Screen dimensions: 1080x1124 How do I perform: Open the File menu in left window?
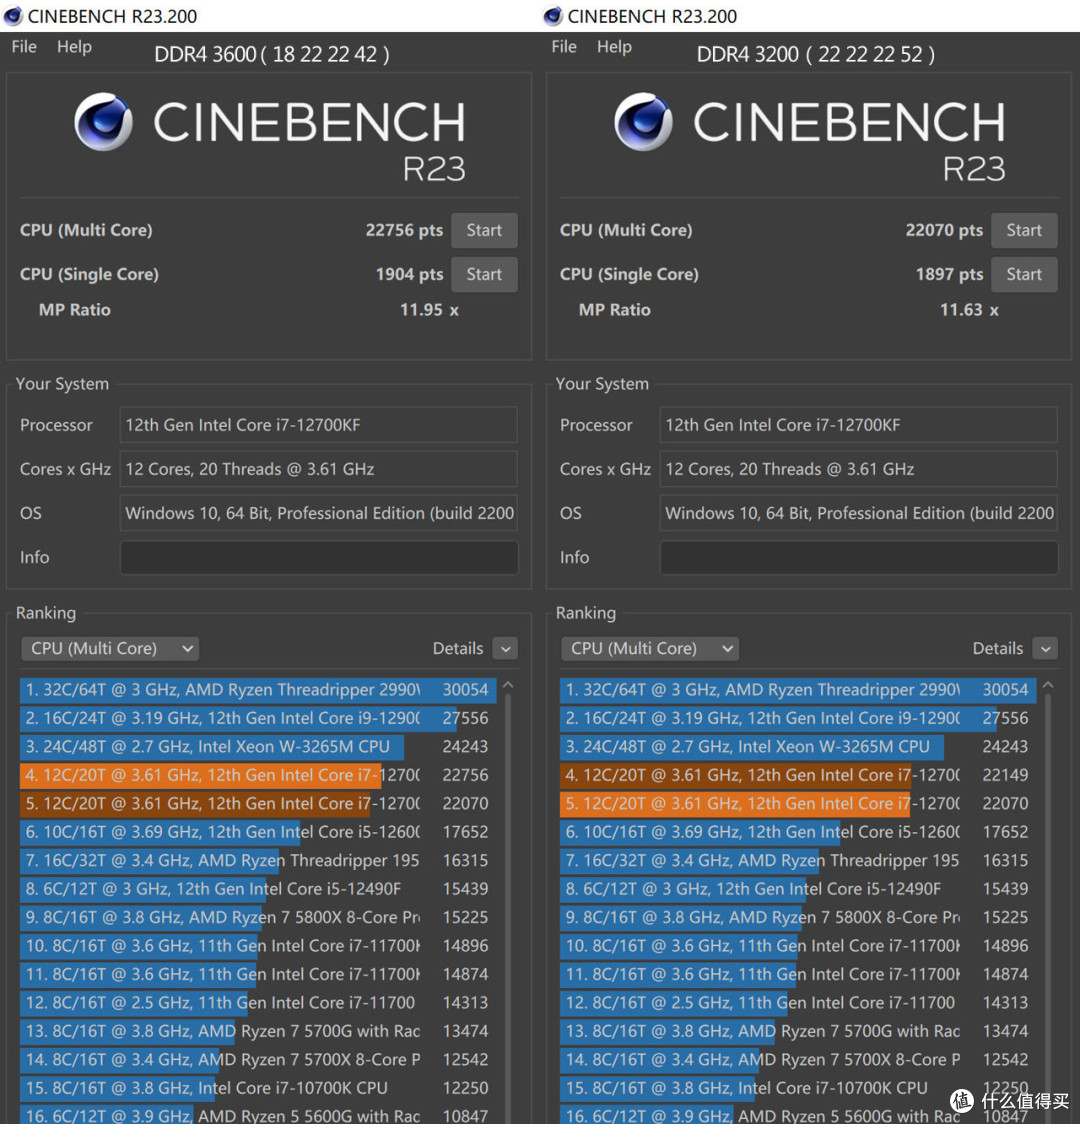click(24, 47)
